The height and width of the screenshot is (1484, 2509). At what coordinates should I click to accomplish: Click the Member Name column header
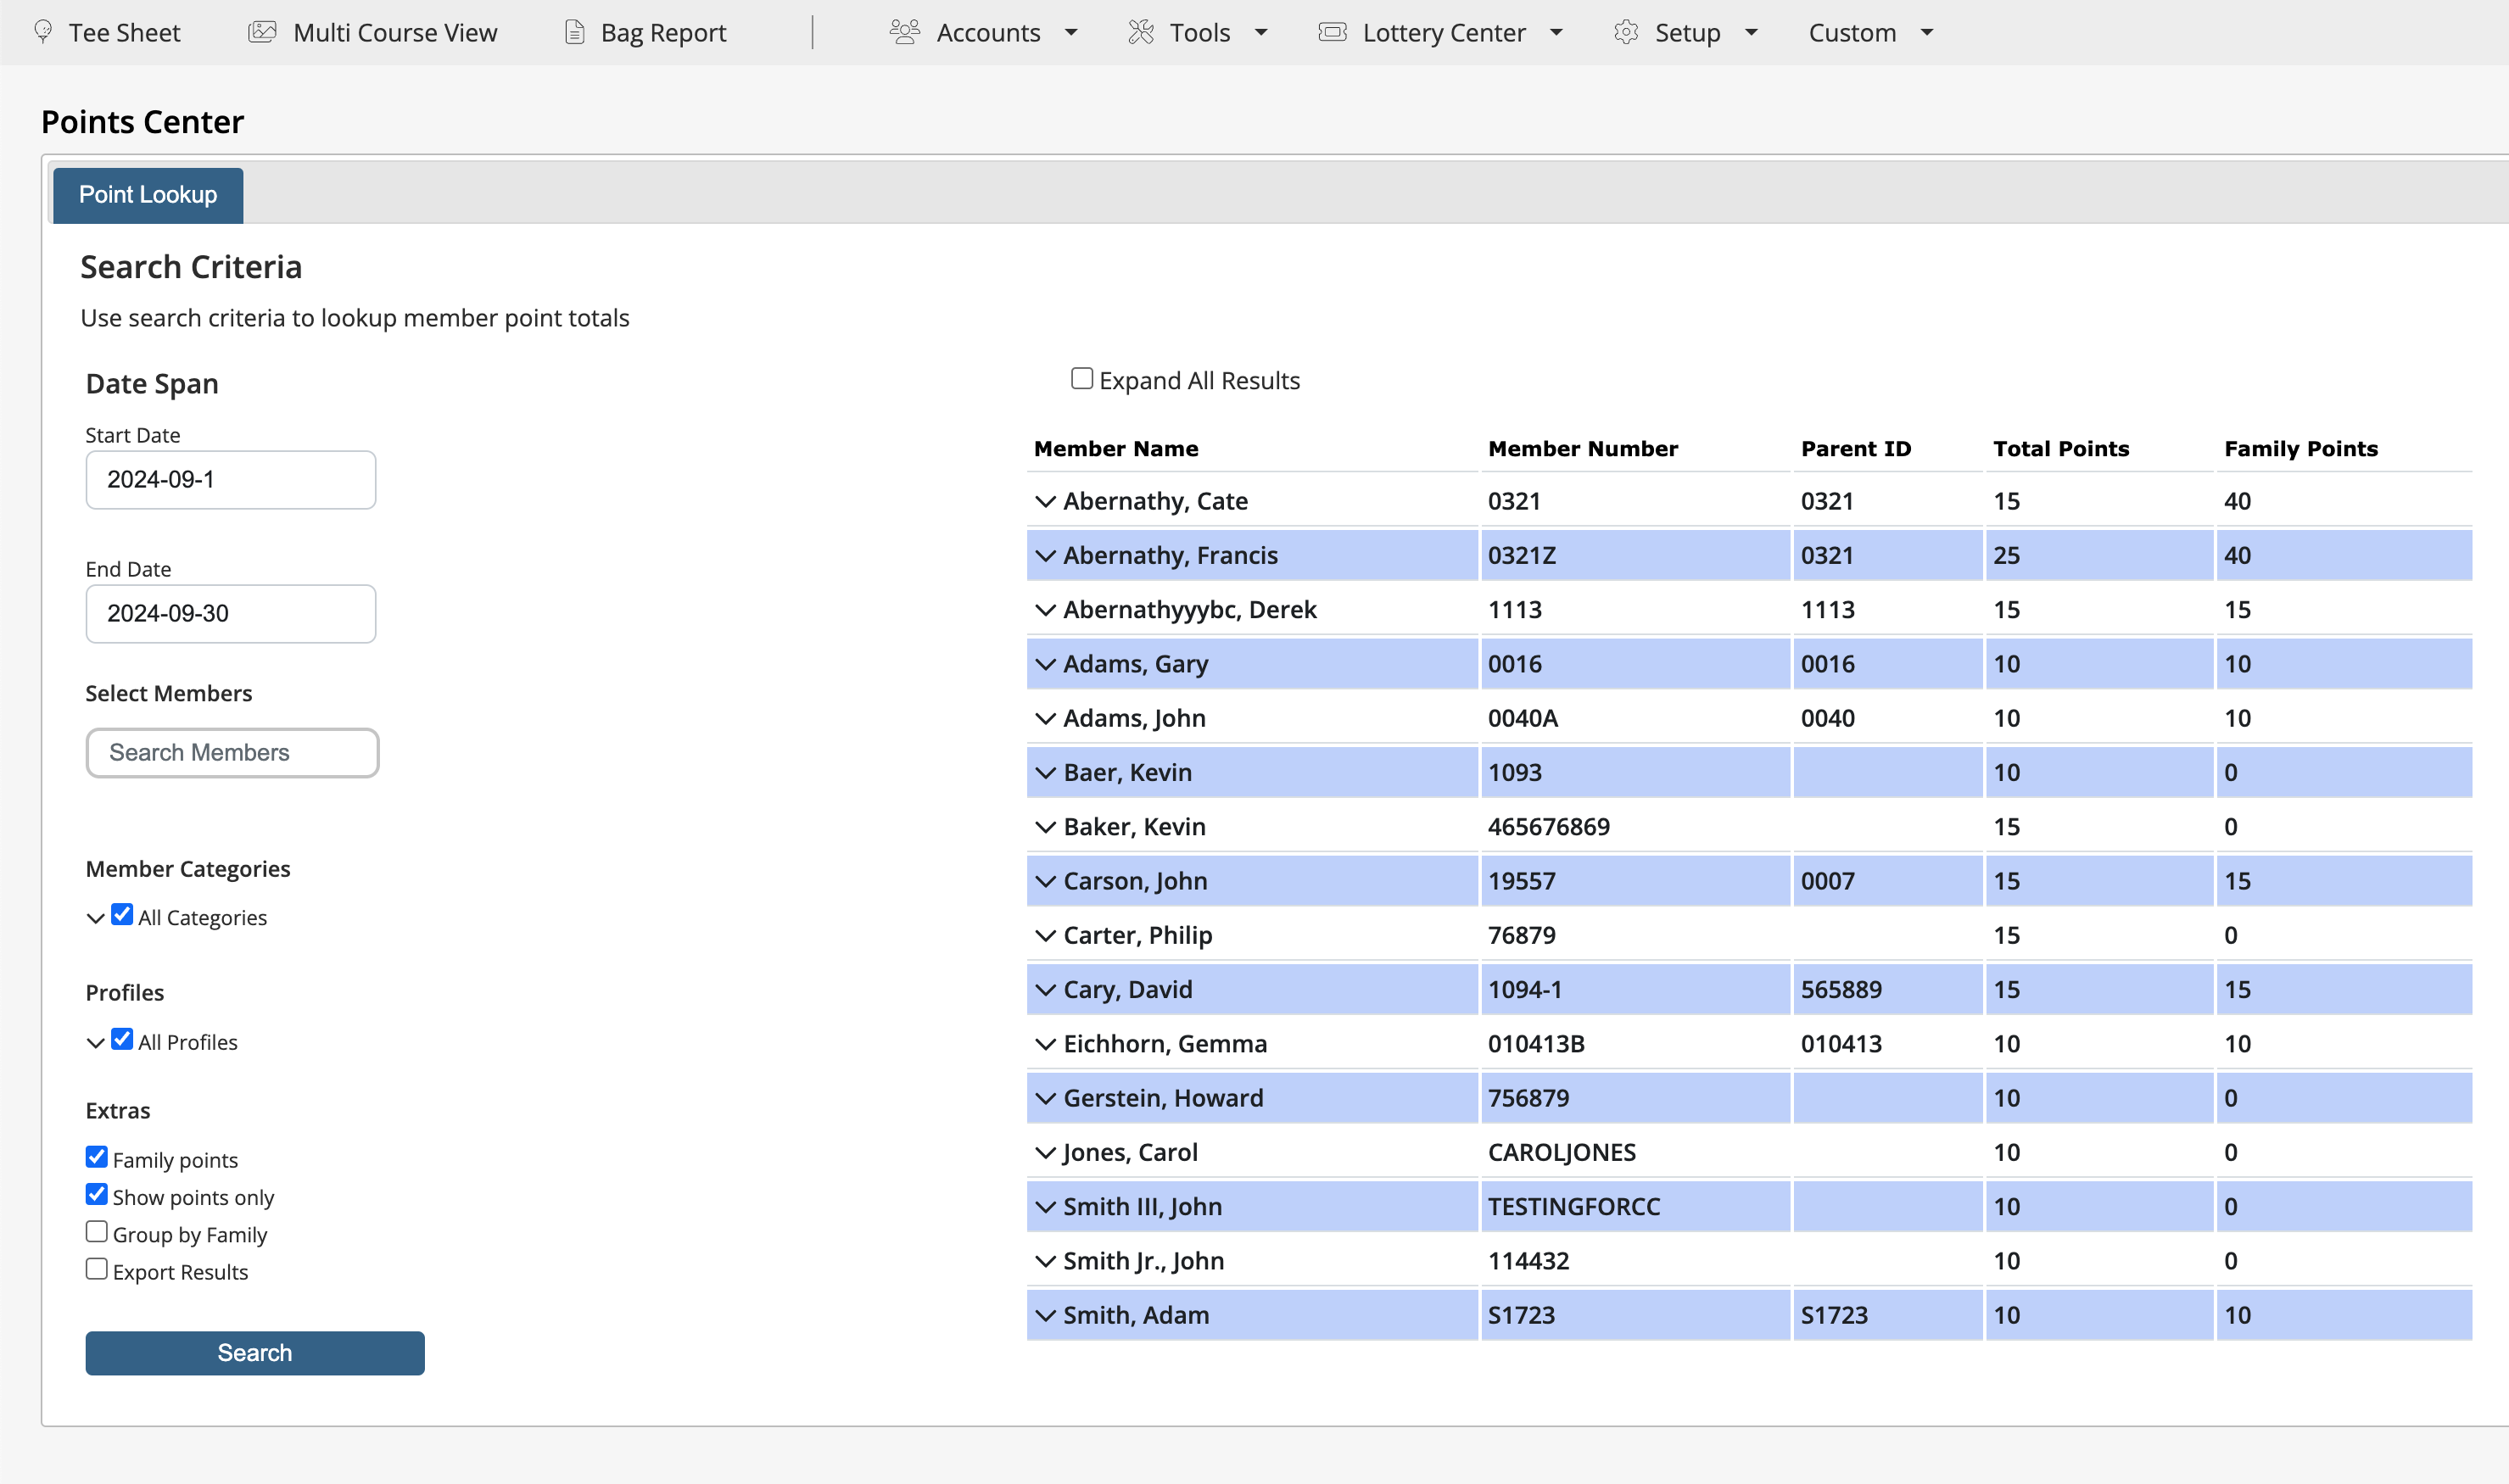click(x=1116, y=449)
